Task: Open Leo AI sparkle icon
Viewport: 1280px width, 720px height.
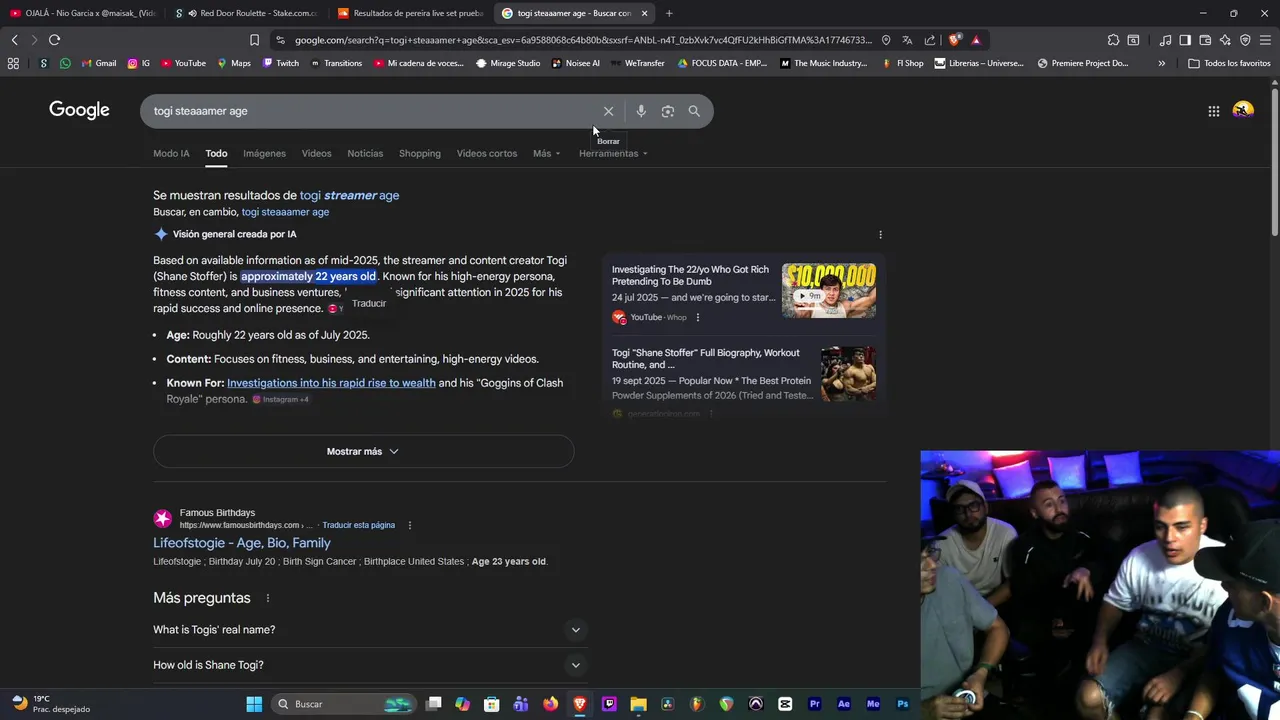Action: tap(1225, 40)
